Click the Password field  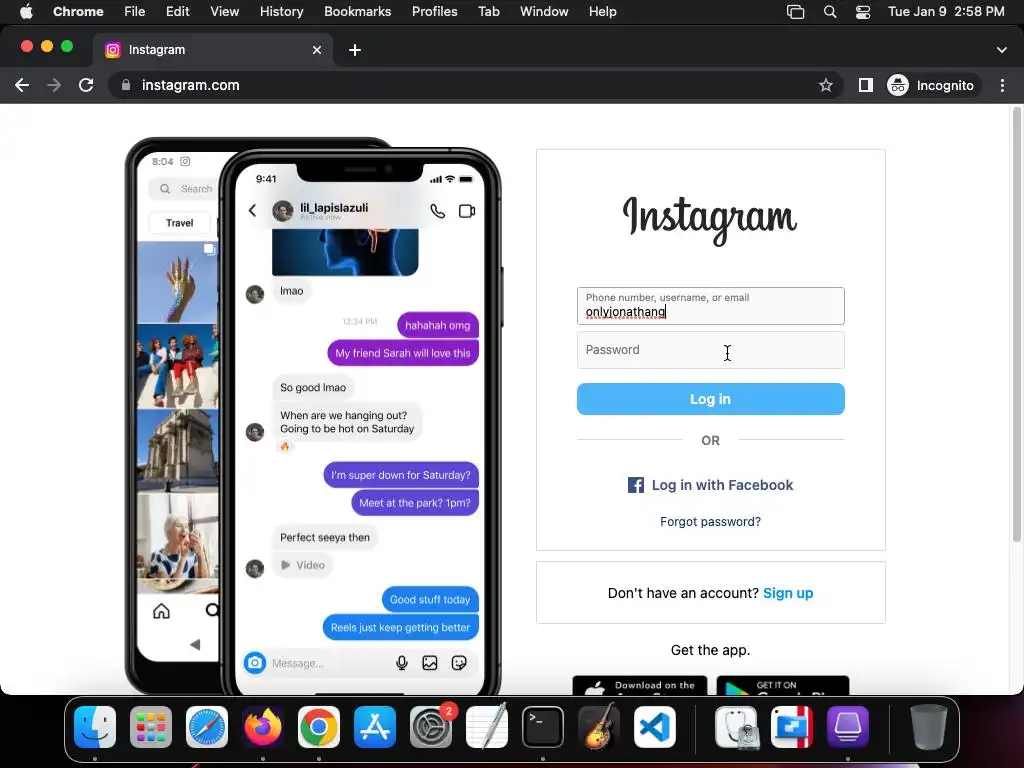[x=711, y=350]
